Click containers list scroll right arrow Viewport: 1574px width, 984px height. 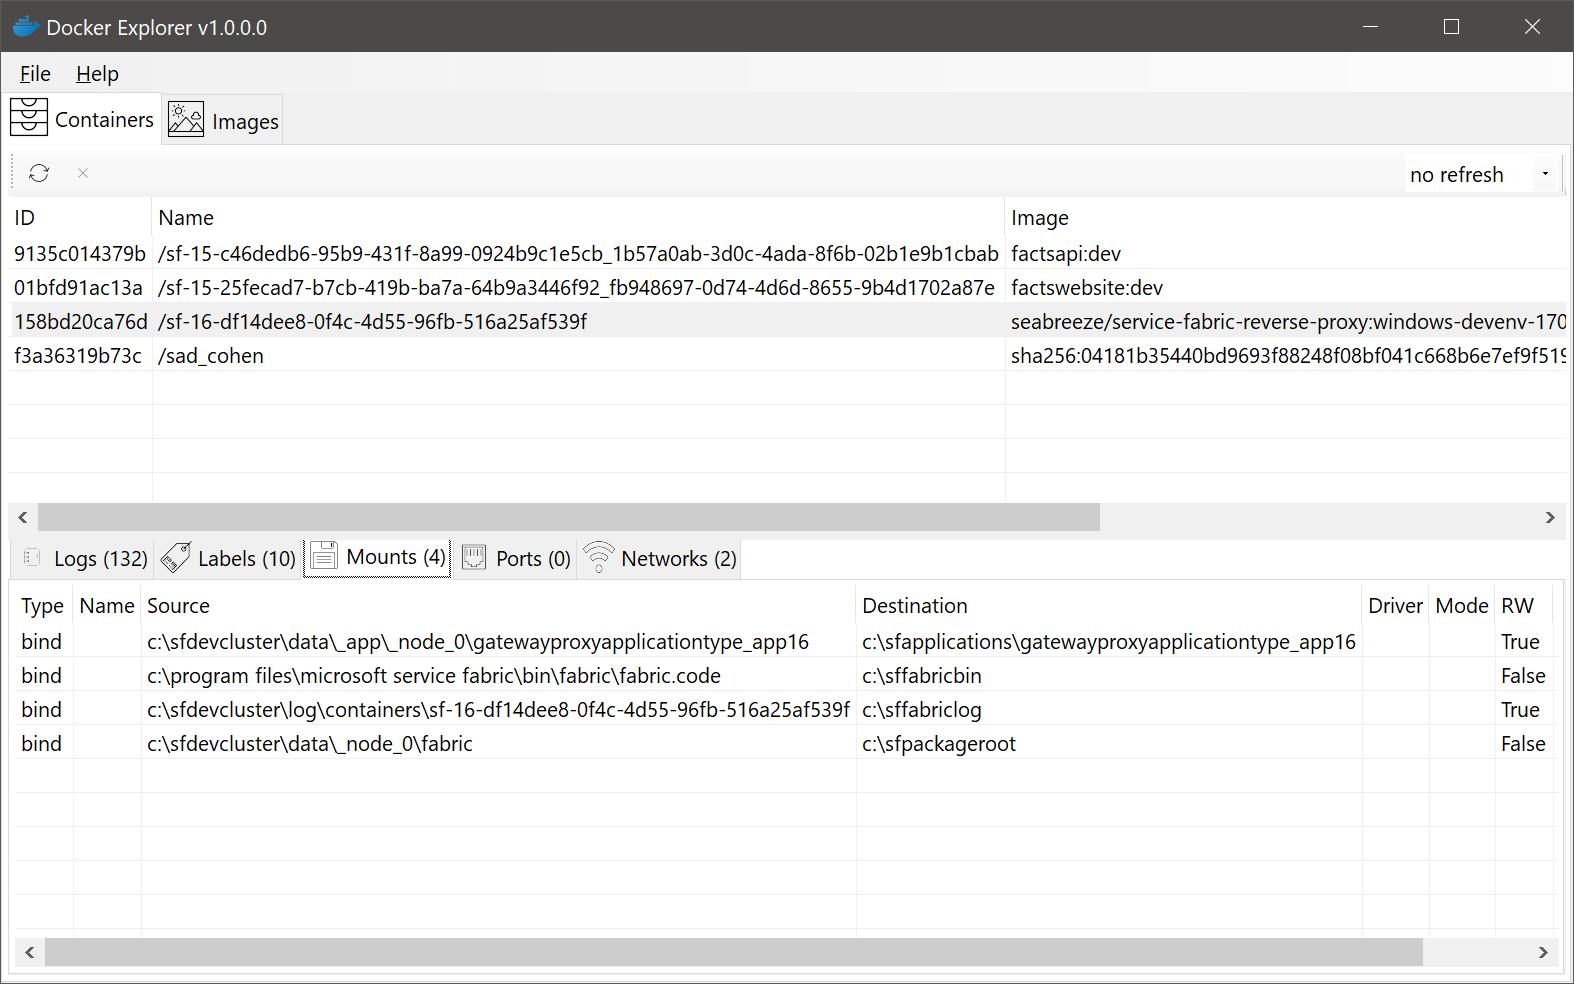click(1550, 517)
